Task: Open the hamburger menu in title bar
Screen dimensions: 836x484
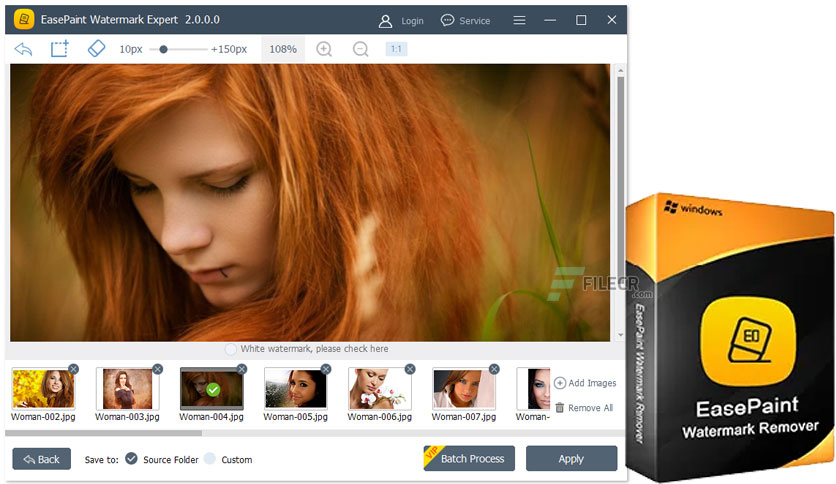Action: tap(519, 20)
